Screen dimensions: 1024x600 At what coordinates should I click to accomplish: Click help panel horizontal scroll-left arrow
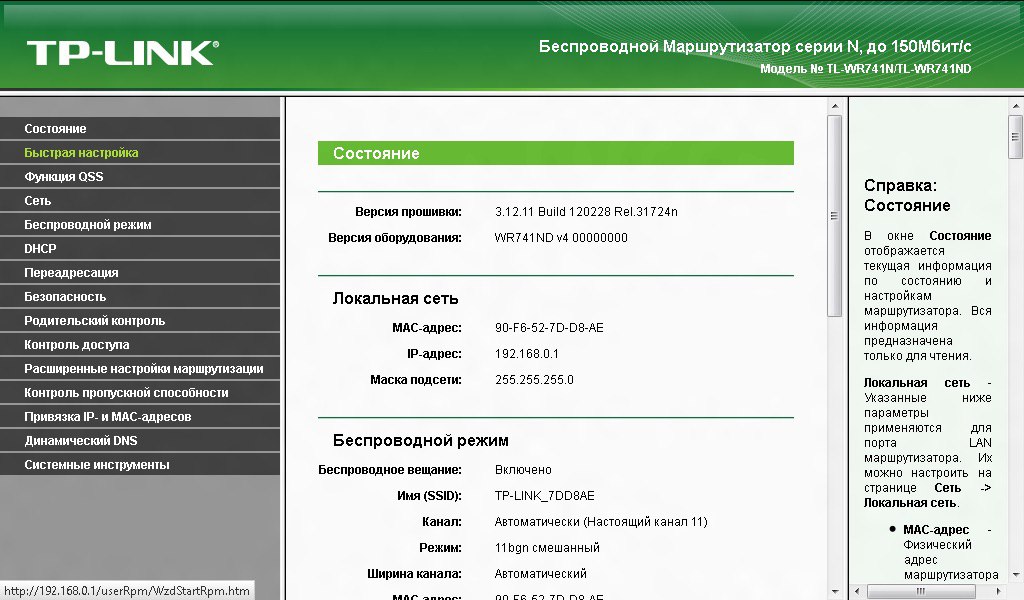click(x=857, y=592)
